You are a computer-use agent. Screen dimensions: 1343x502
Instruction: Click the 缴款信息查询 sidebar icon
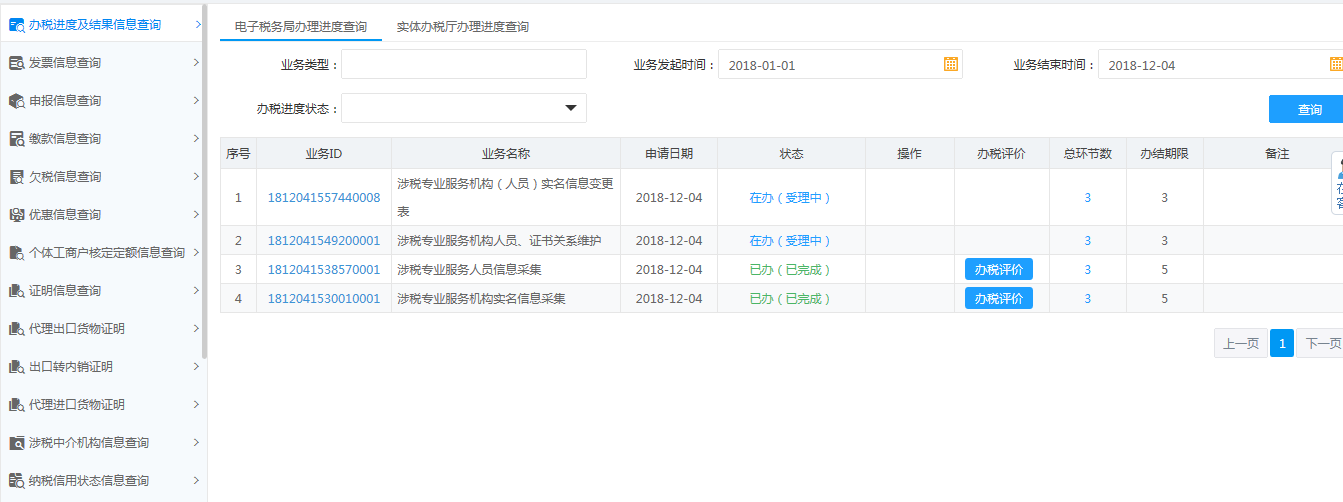click(16, 139)
